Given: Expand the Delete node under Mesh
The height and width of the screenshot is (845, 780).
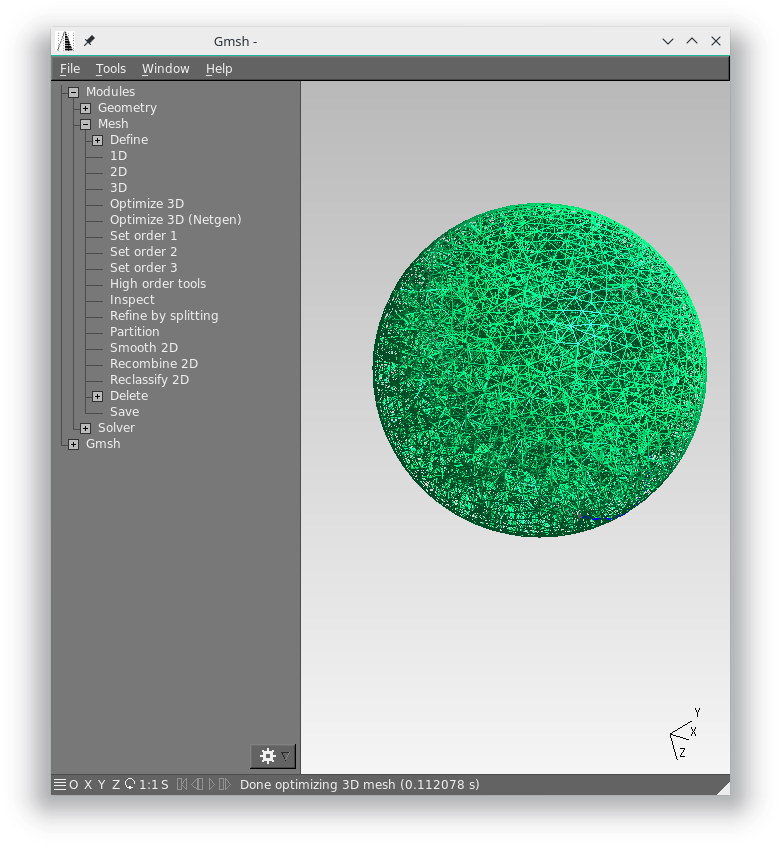Looking at the screenshot, I should (x=98, y=397).
